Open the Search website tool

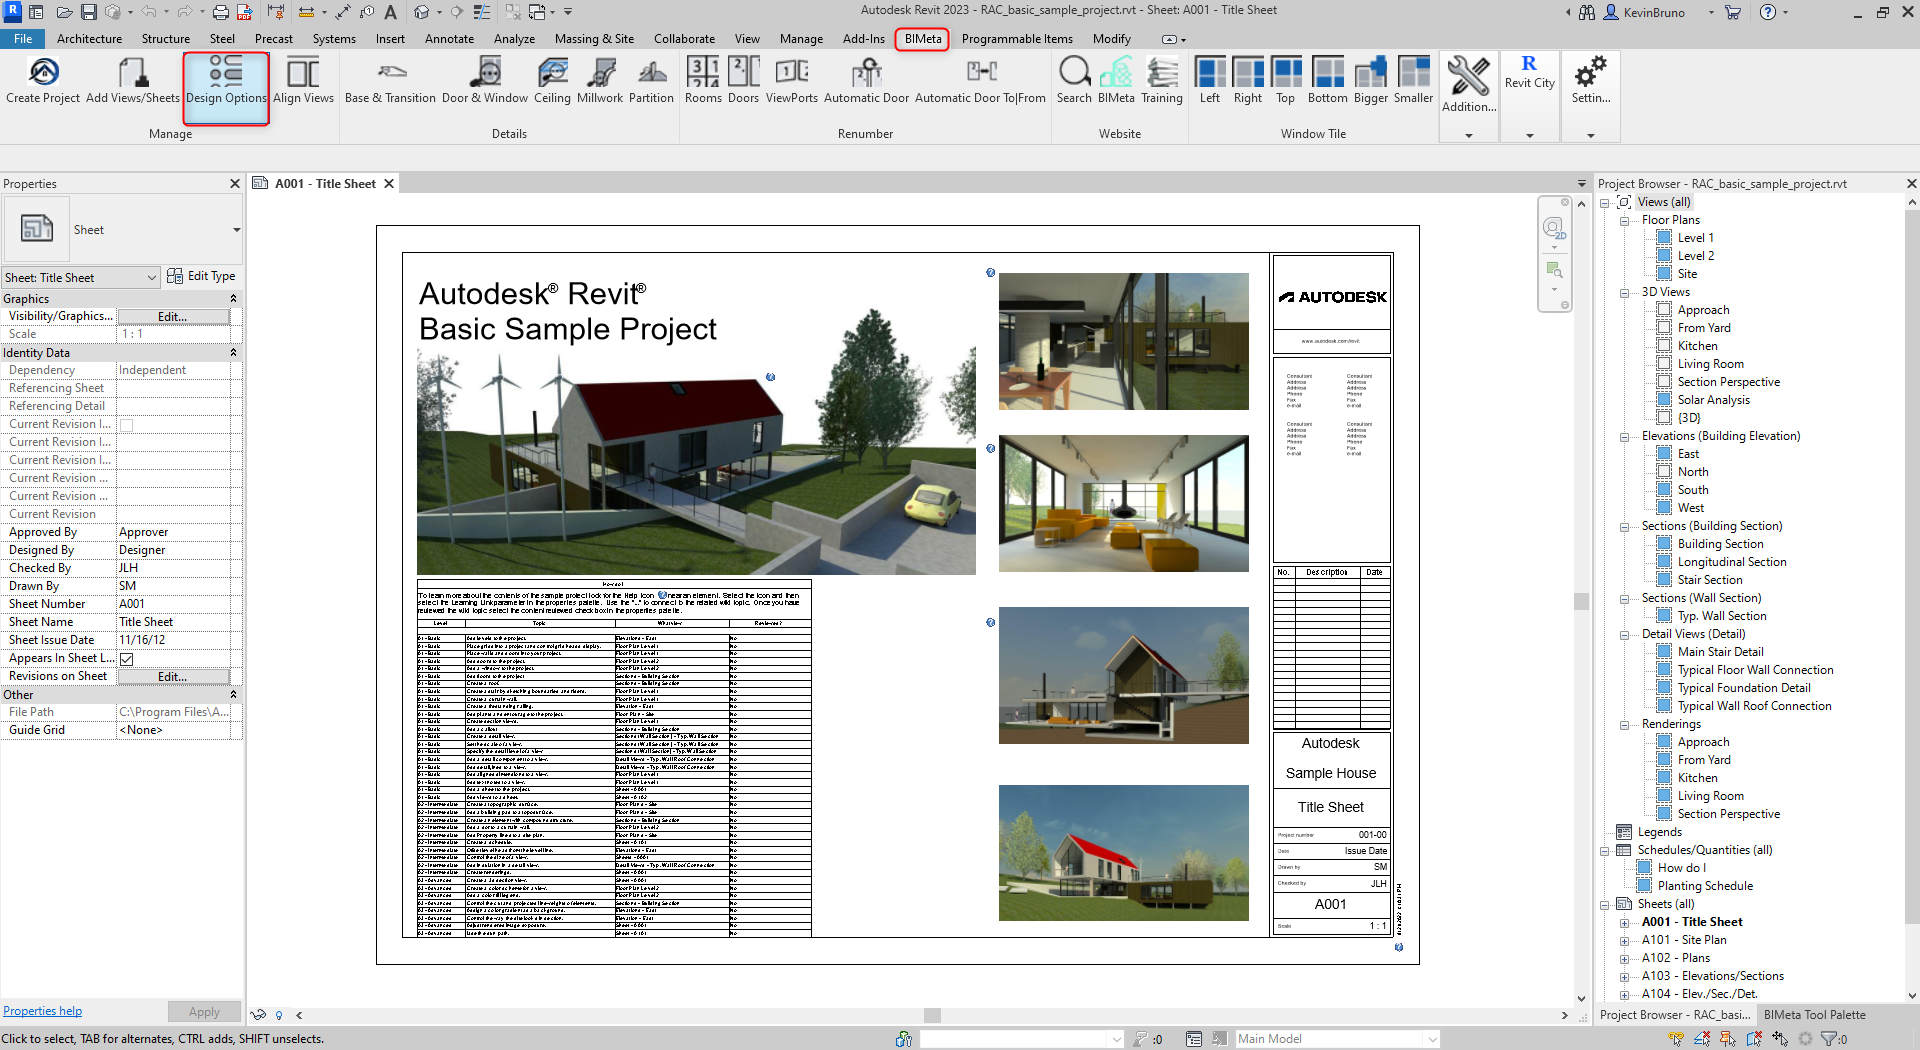1074,80
